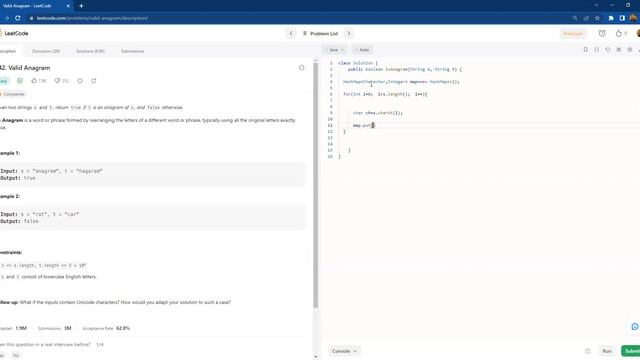This screenshot has height=360, width=640.
Task: Open the editor settings gear icon
Action: click(x=629, y=49)
